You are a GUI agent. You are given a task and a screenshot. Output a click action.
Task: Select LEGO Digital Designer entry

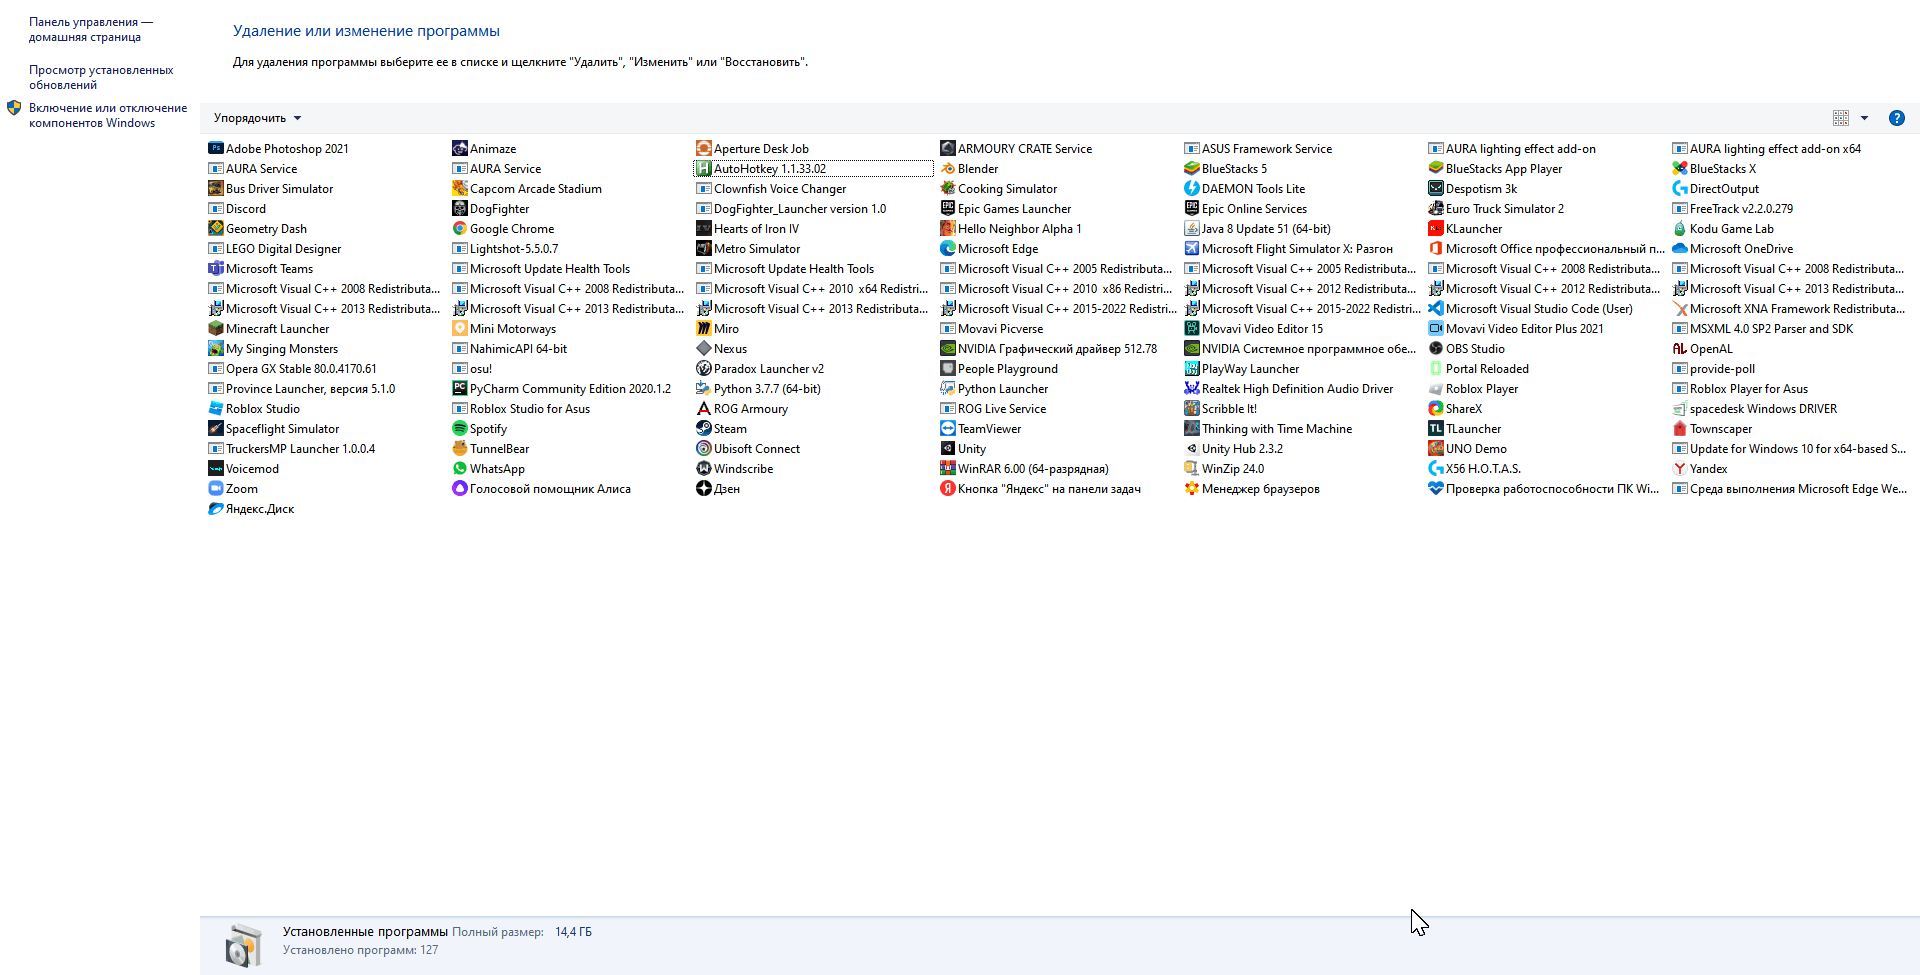[x=274, y=249]
